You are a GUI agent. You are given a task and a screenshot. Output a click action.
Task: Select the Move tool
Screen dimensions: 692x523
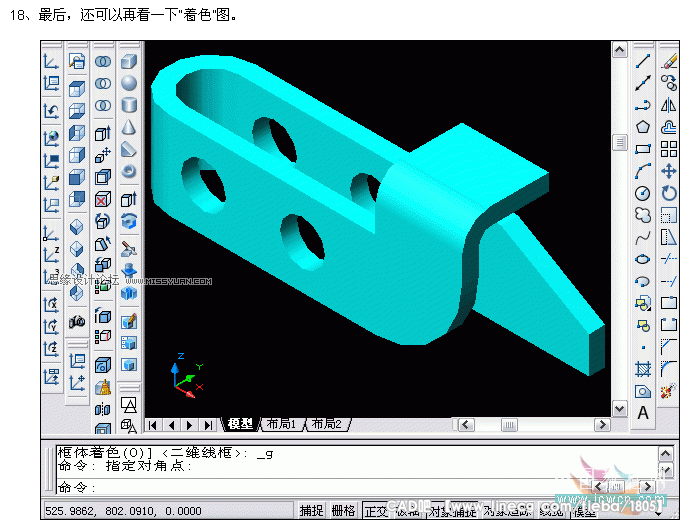tap(669, 171)
